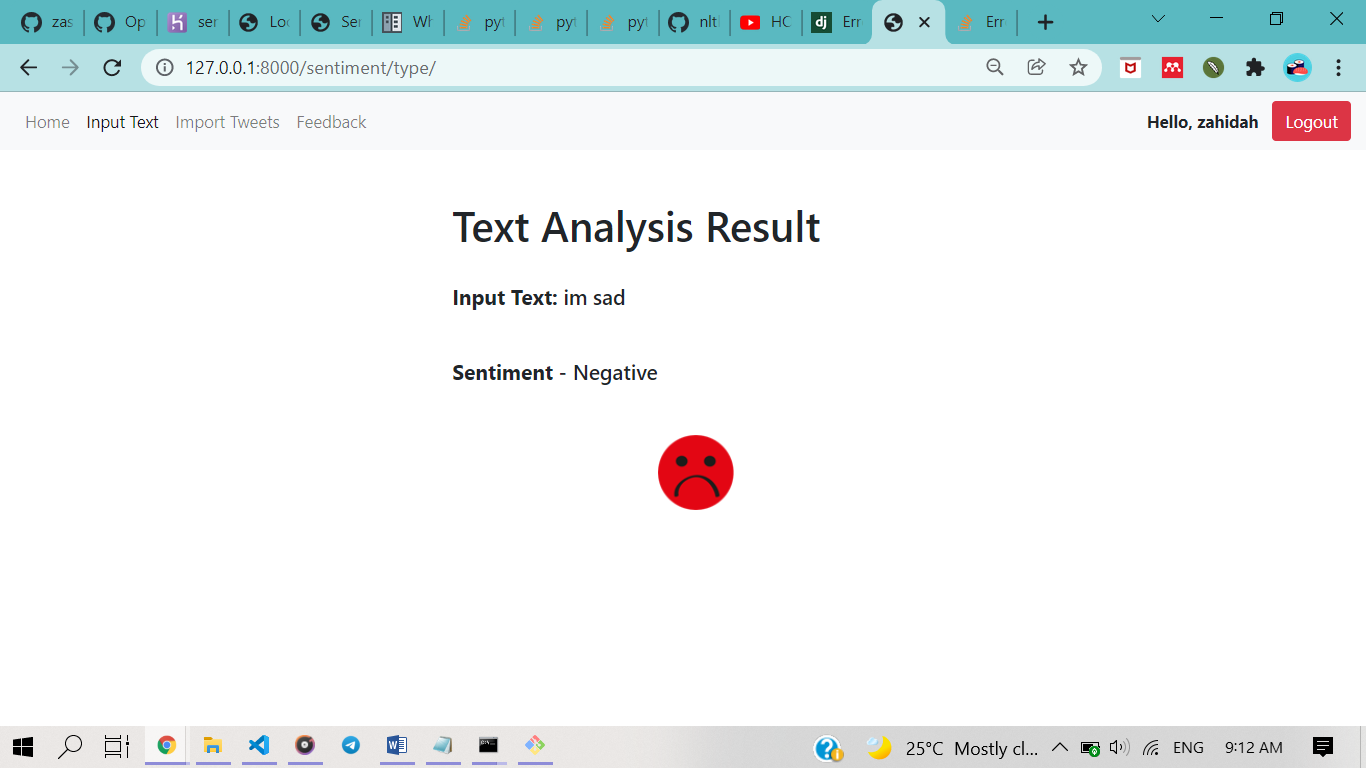The width and height of the screenshot is (1366, 768).
Task: Open the Wi-Fi network tray icon
Action: point(1151,748)
